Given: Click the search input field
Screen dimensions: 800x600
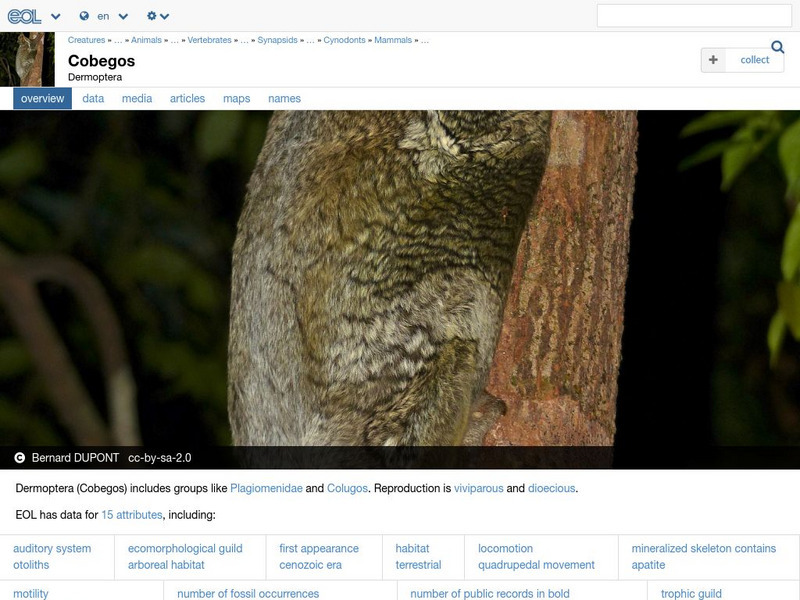Looking at the screenshot, I should 695,16.
